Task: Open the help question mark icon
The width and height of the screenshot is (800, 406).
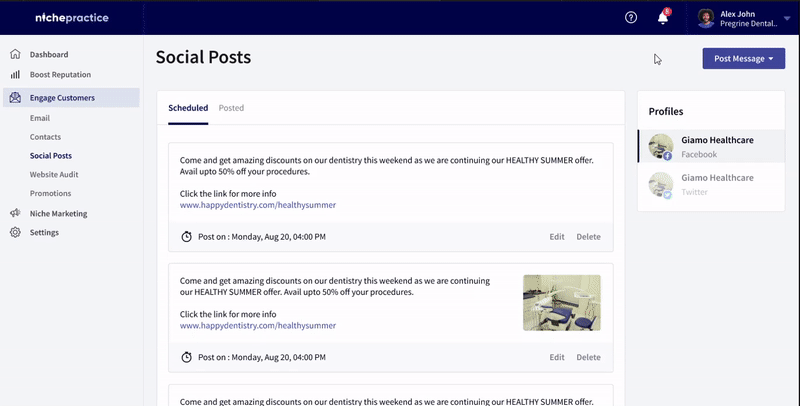Action: [x=631, y=17]
